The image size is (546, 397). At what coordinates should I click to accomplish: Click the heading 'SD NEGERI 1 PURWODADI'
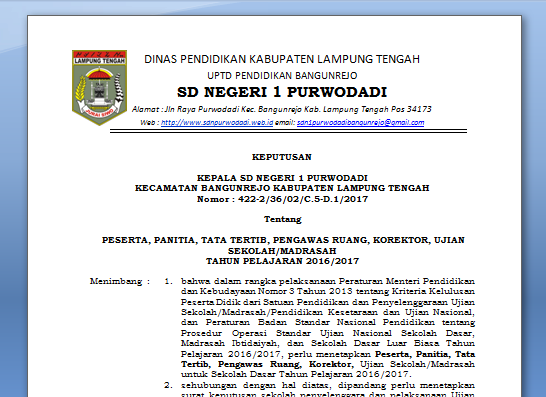click(282, 92)
